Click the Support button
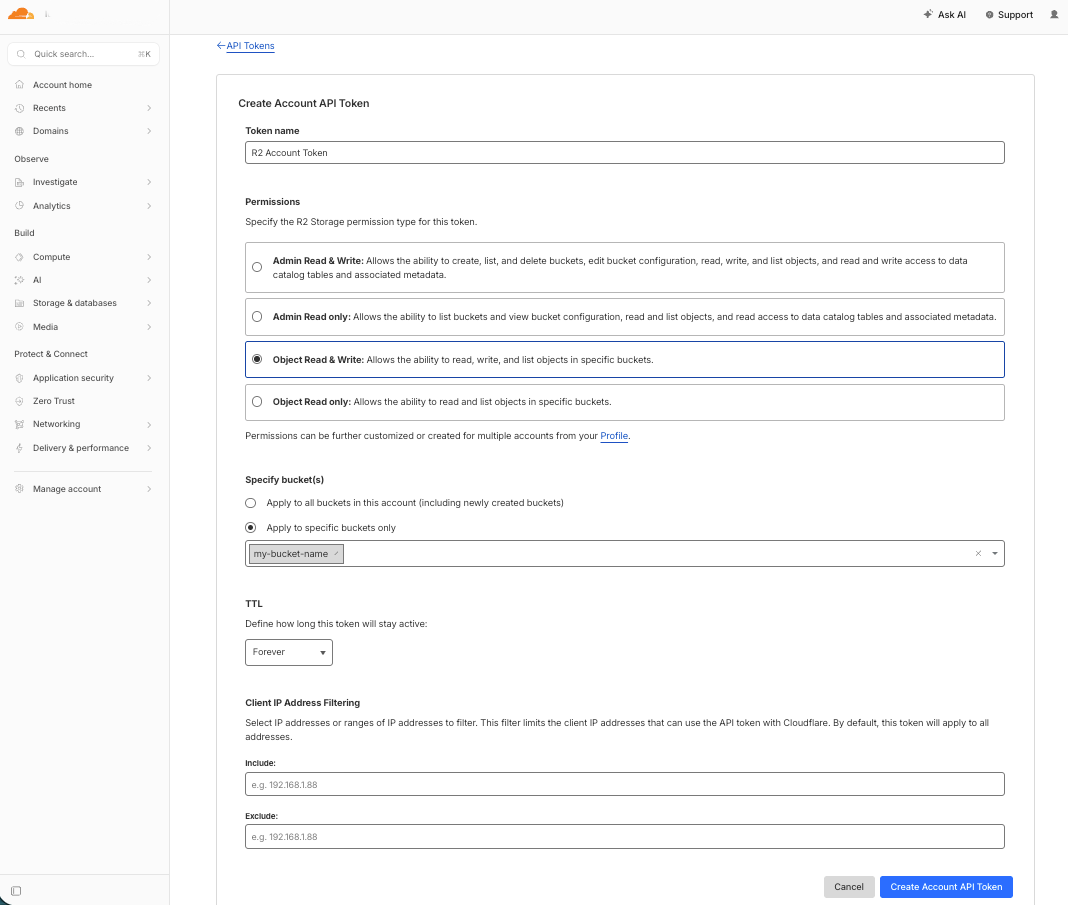This screenshot has height=905, width=1068. (x=1009, y=14)
